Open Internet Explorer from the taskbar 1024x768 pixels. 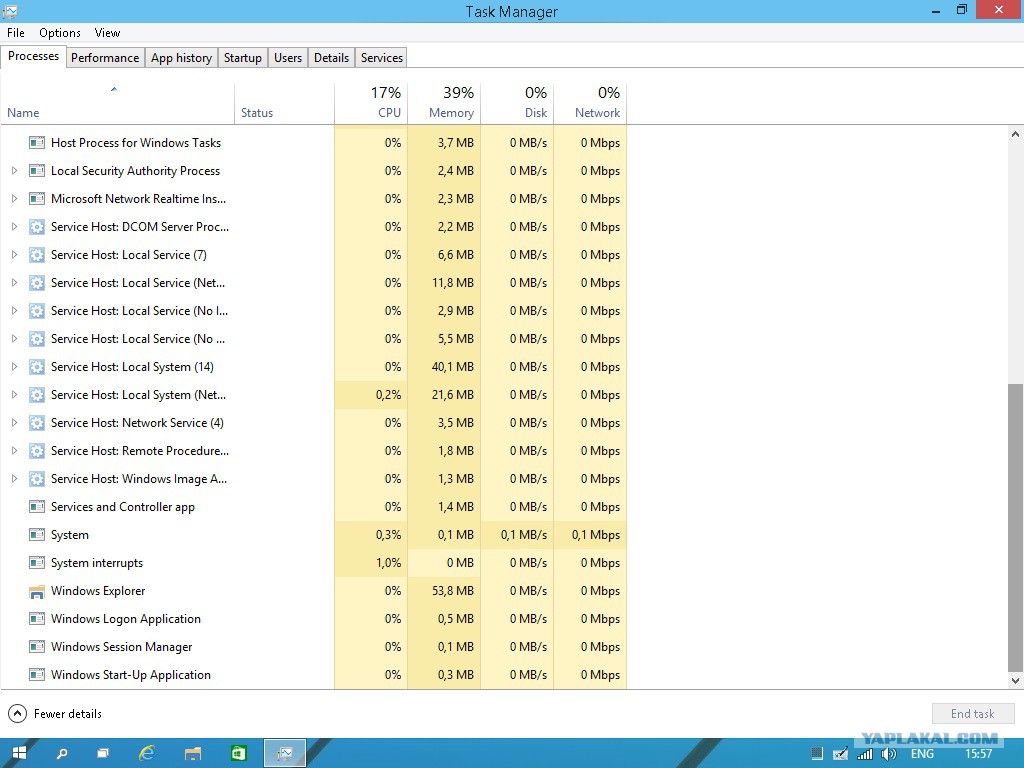tap(147, 753)
